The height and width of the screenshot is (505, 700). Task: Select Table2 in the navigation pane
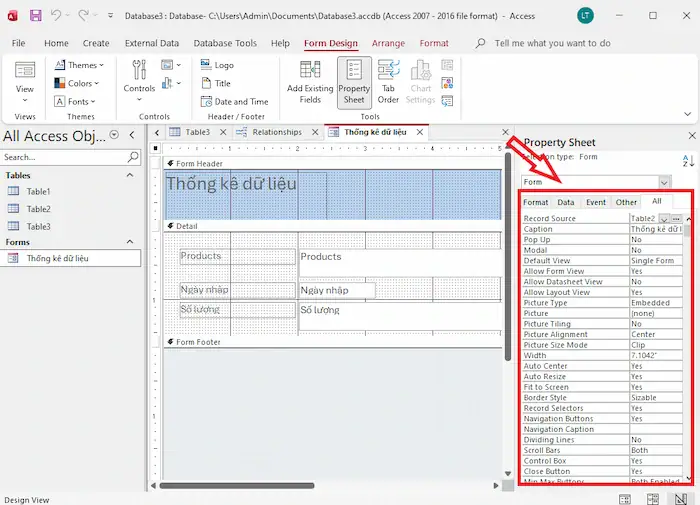(x=38, y=209)
